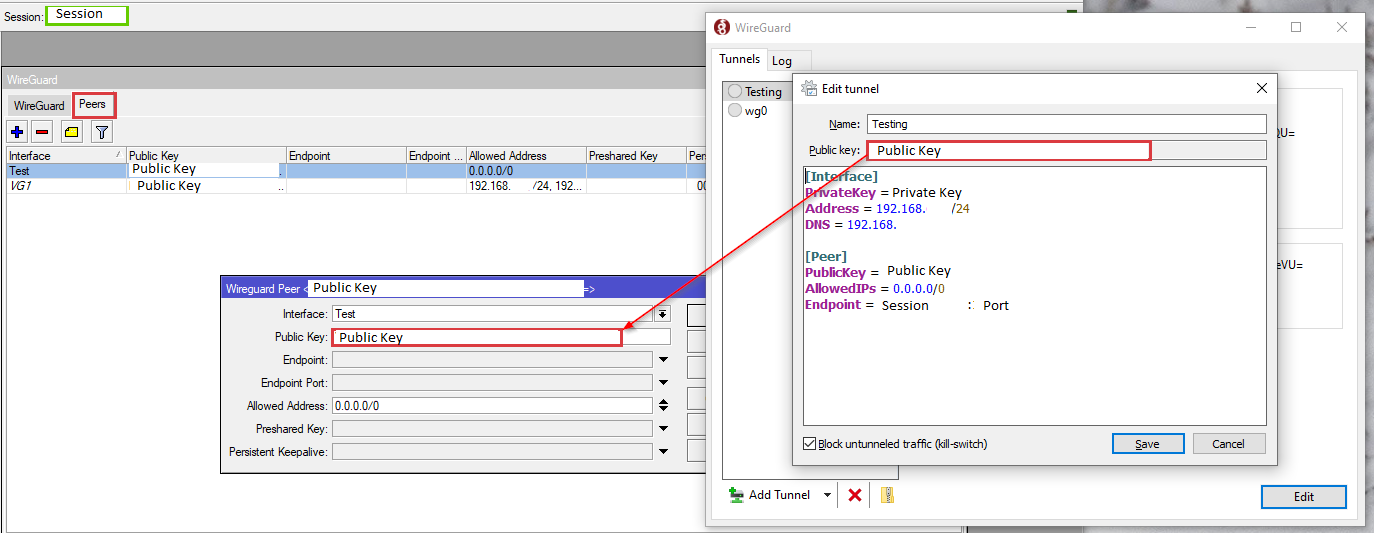Minimize the WireGuard window
Image resolution: width=1374 pixels, height=533 pixels.
click(x=1250, y=28)
